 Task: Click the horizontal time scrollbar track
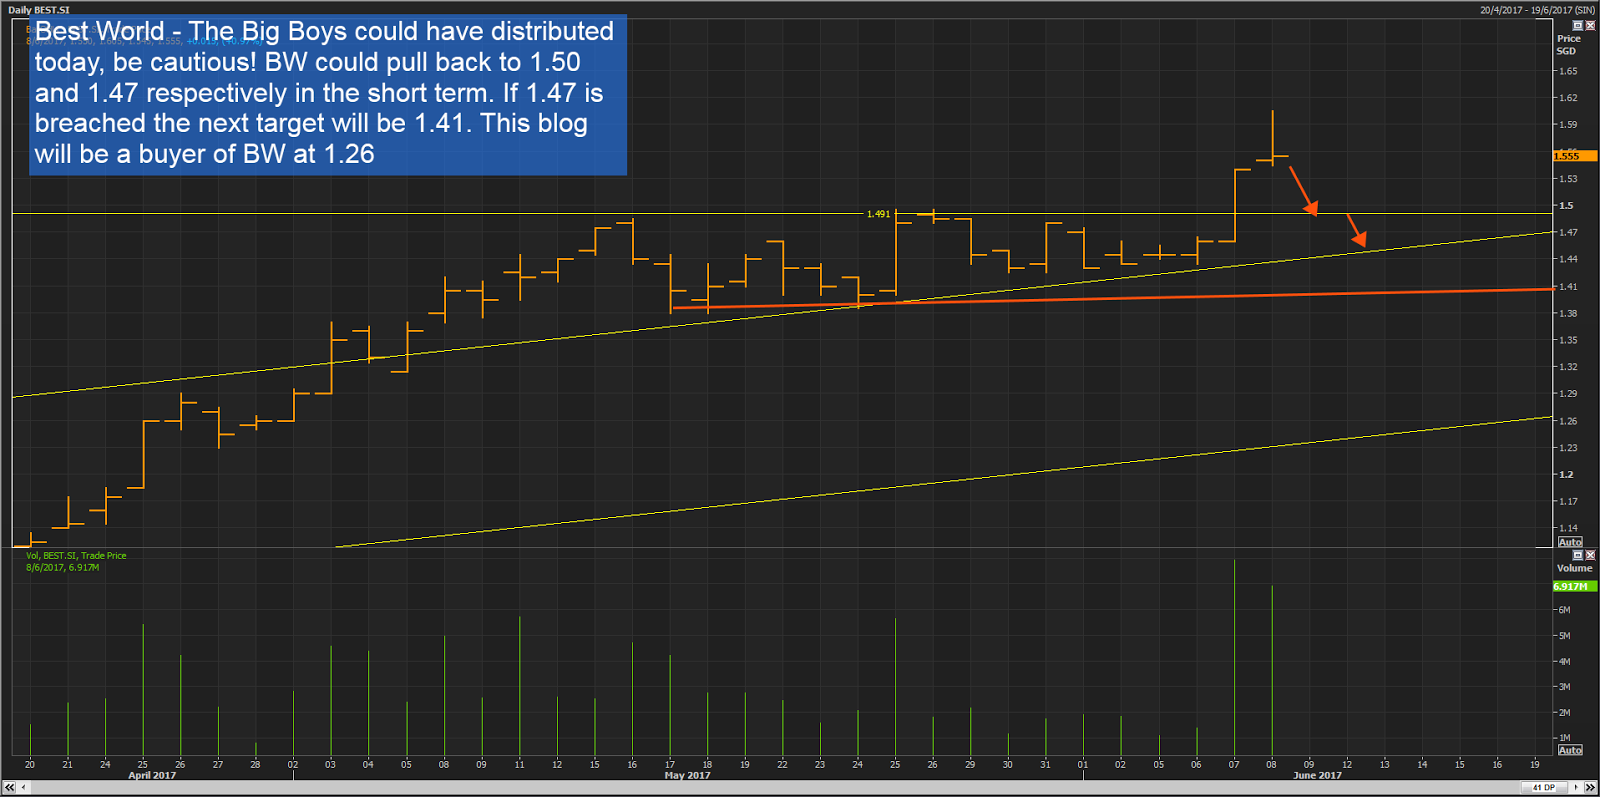point(775,788)
